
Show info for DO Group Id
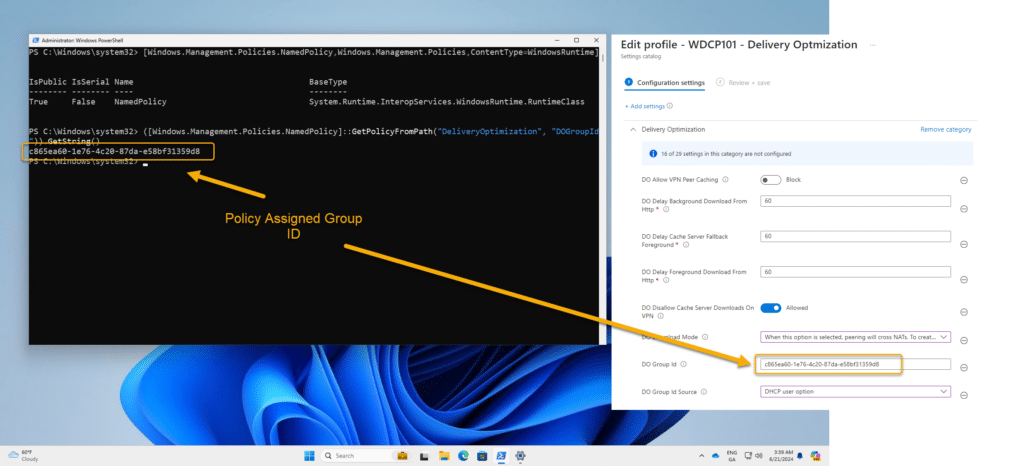[684, 365]
